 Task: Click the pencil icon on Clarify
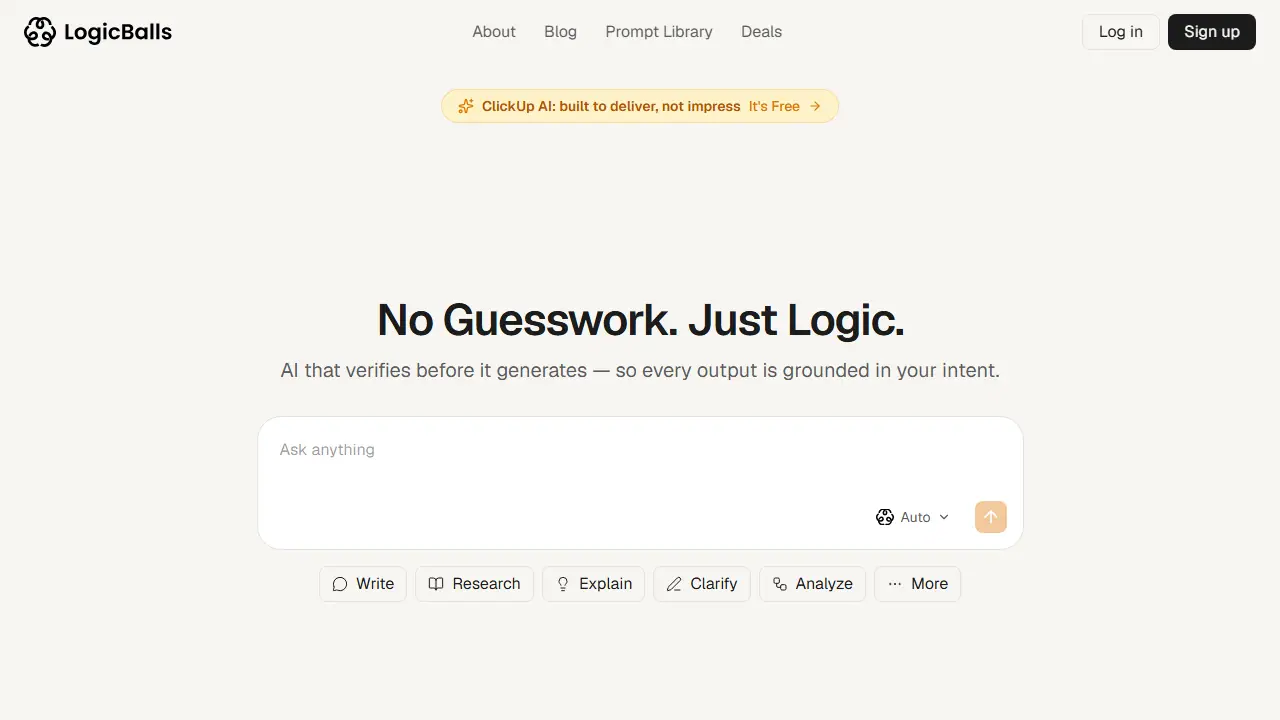click(x=674, y=584)
